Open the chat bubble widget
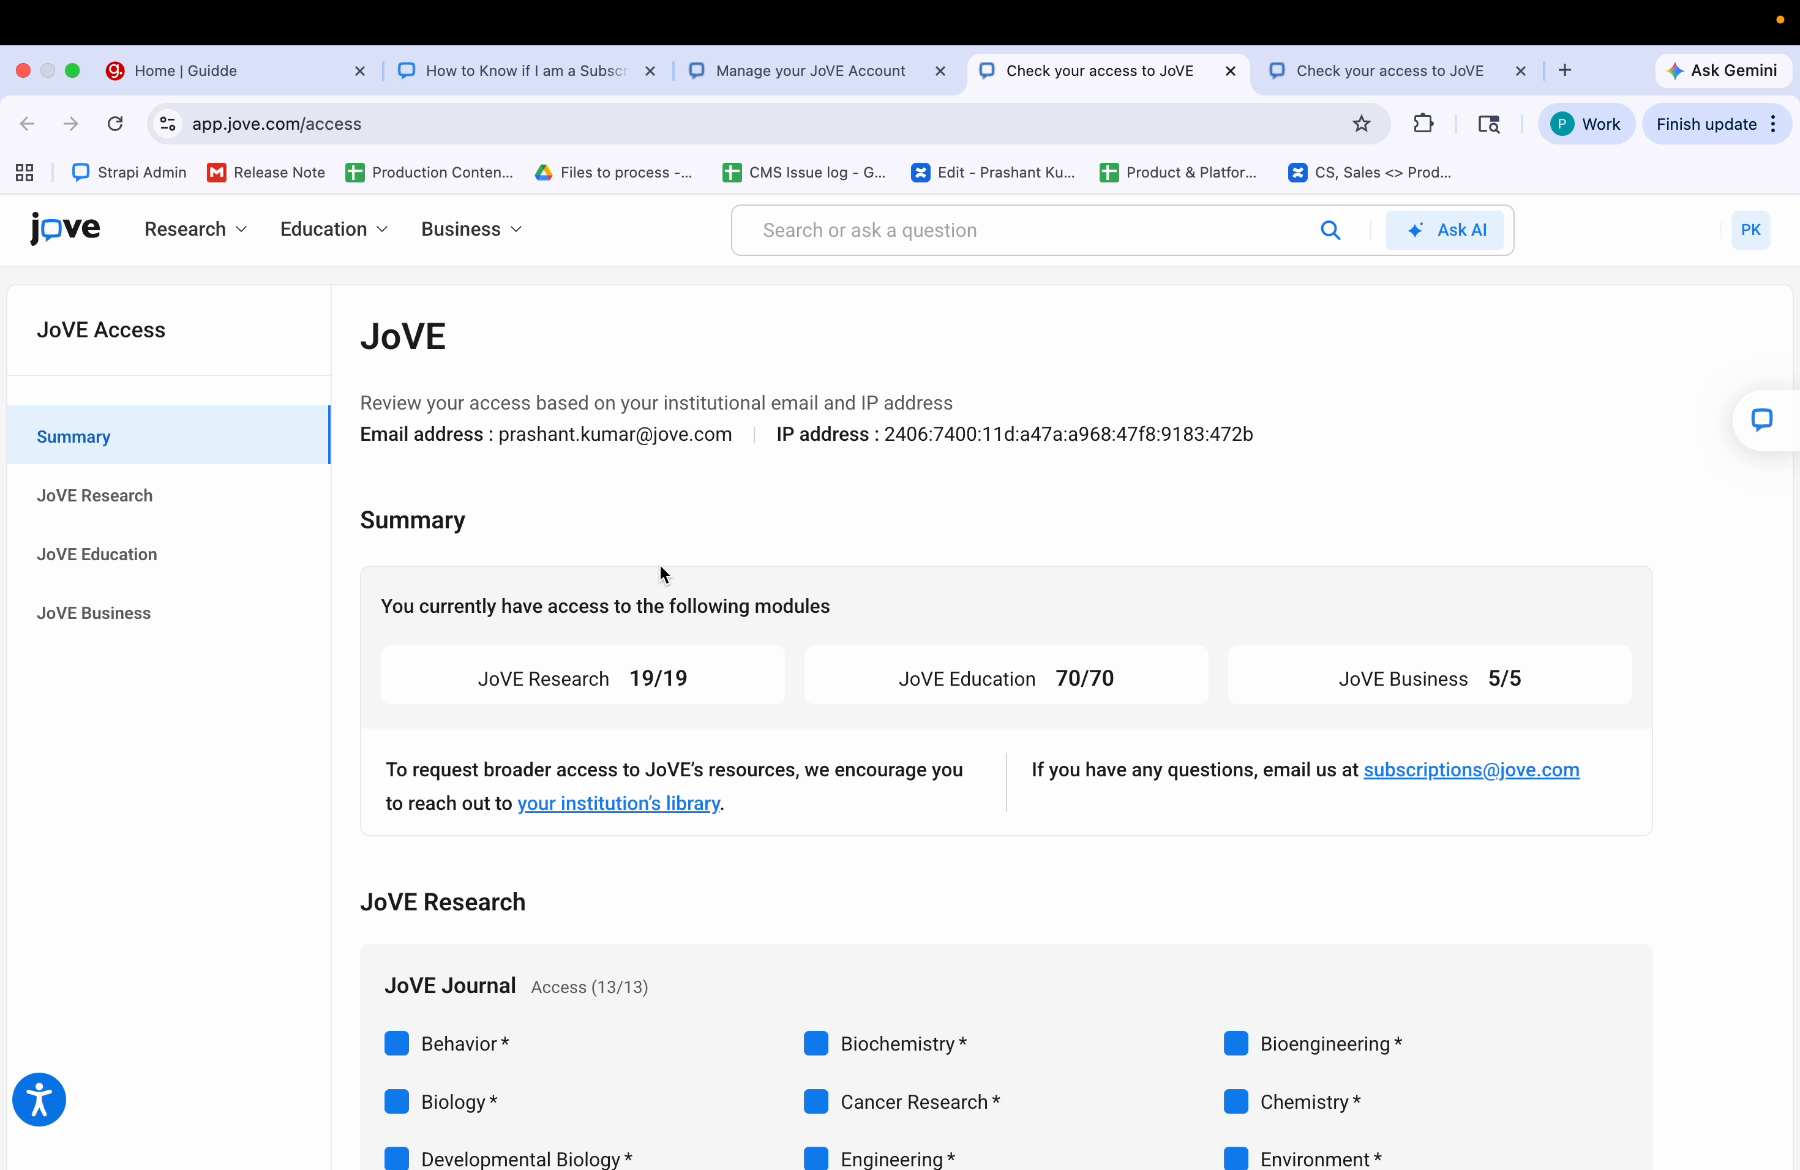The height and width of the screenshot is (1170, 1800). (x=1762, y=420)
